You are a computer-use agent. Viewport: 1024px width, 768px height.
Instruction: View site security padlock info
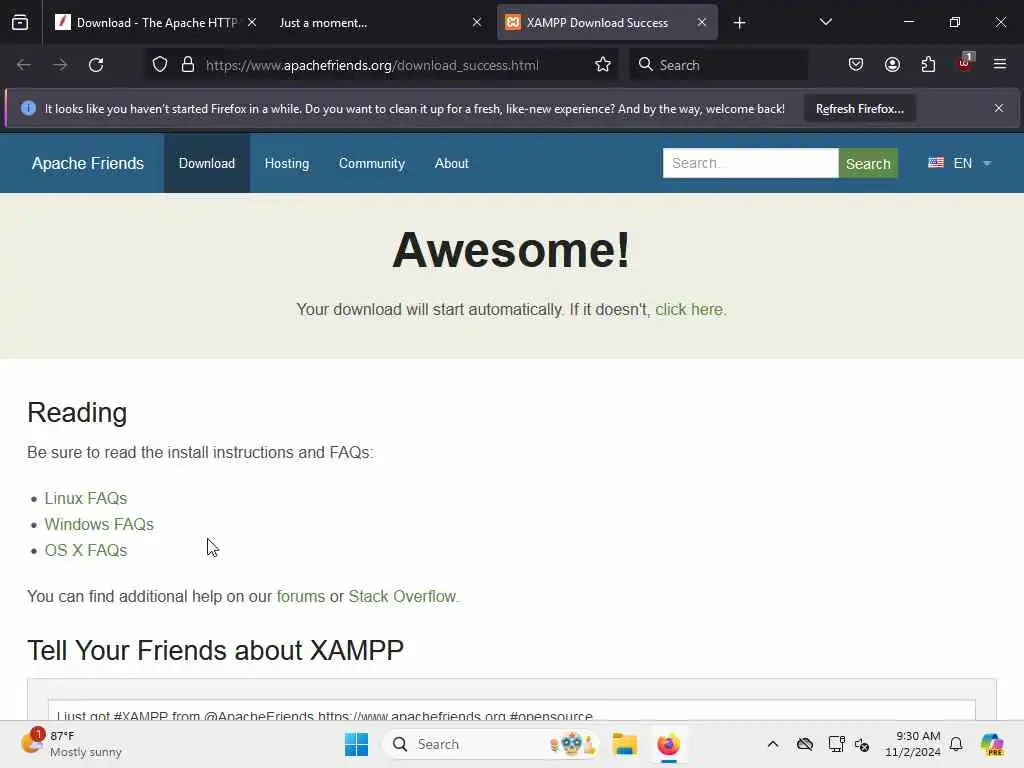(x=188, y=65)
